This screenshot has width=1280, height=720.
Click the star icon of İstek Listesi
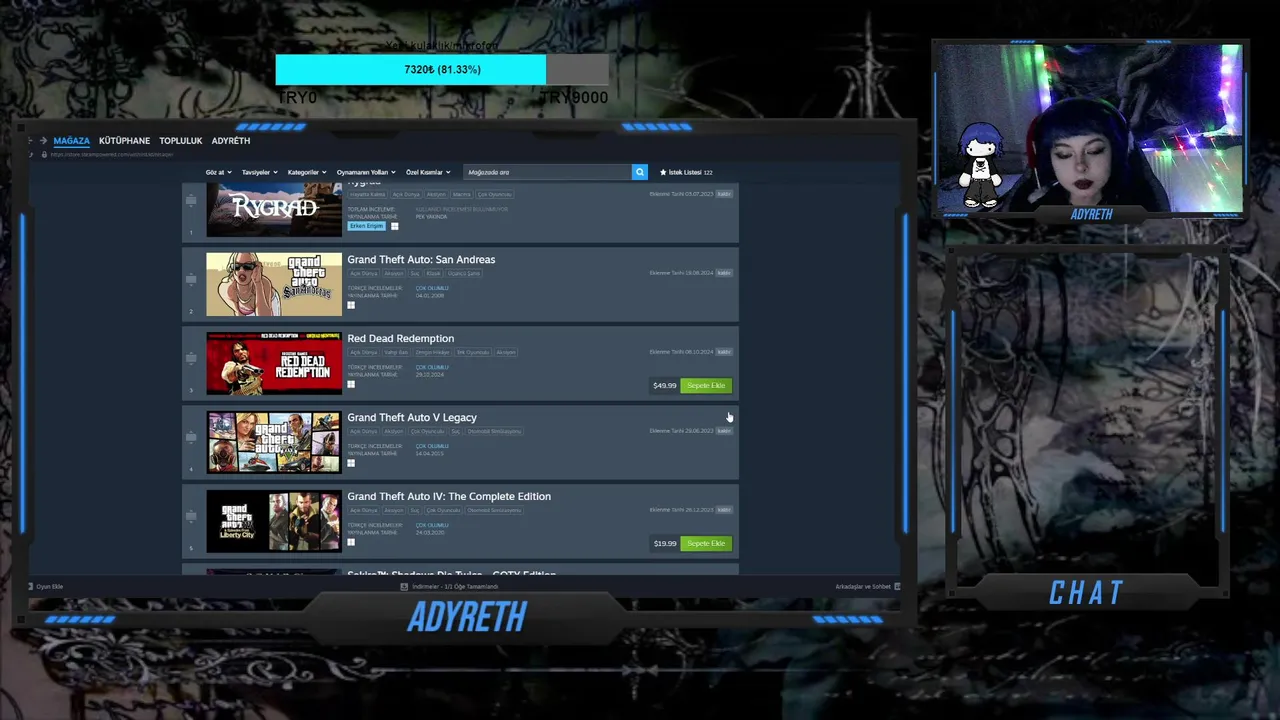[x=663, y=172]
